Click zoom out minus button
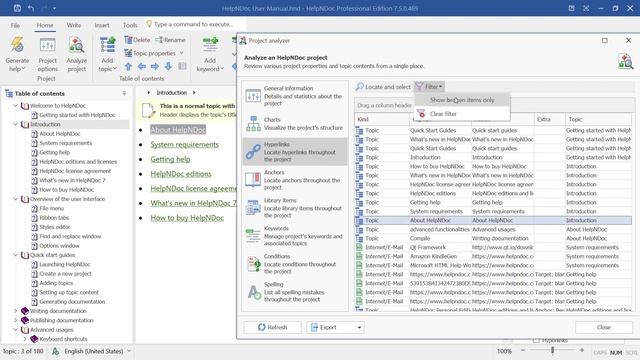Viewport: 640px width, 360px height. click(x=523, y=350)
